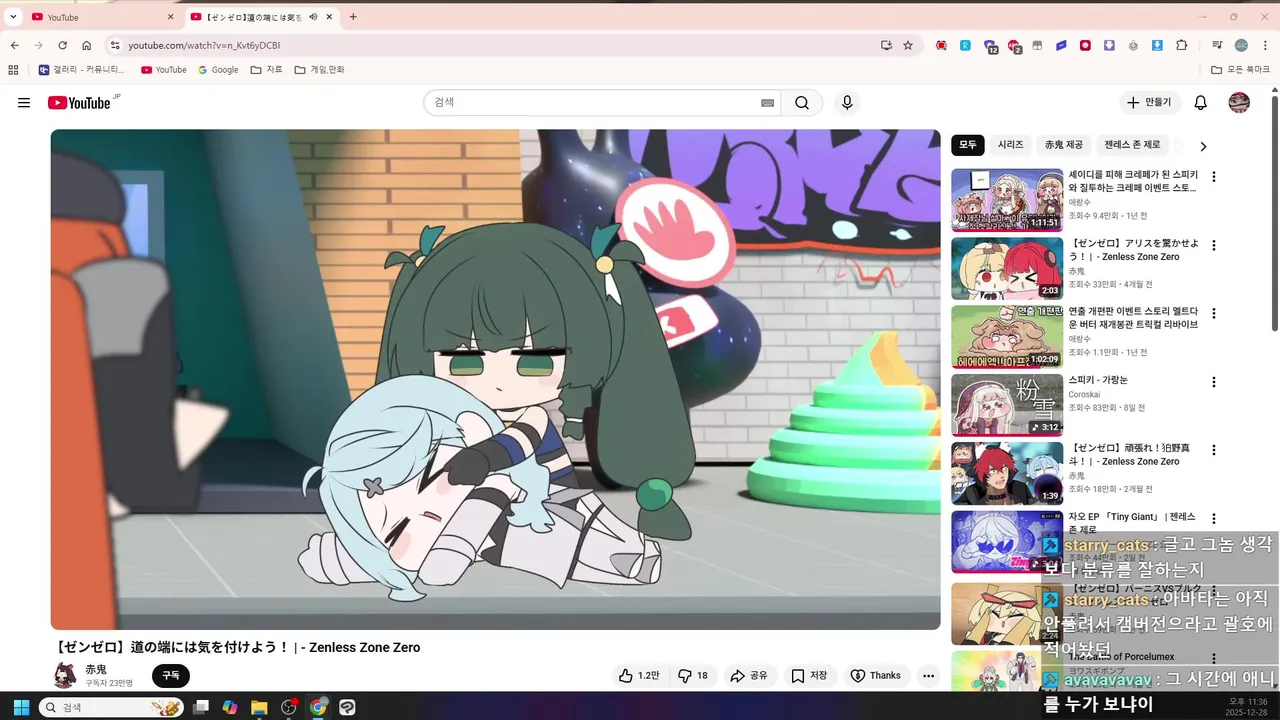1280x720 pixels.
Task: Open the YouTube hamburger guide menu
Action: (x=24, y=103)
